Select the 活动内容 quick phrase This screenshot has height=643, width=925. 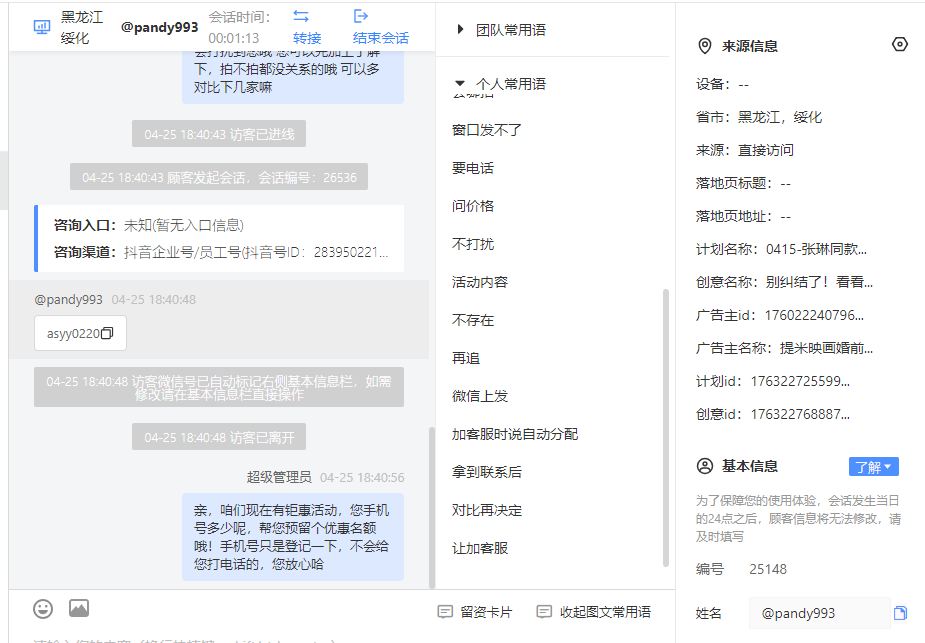click(480, 282)
